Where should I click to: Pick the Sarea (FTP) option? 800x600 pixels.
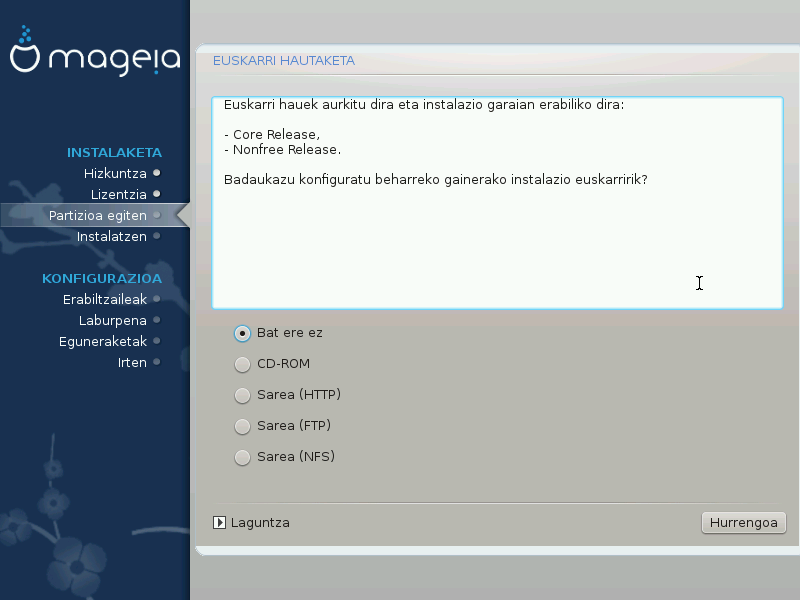coord(242,426)
